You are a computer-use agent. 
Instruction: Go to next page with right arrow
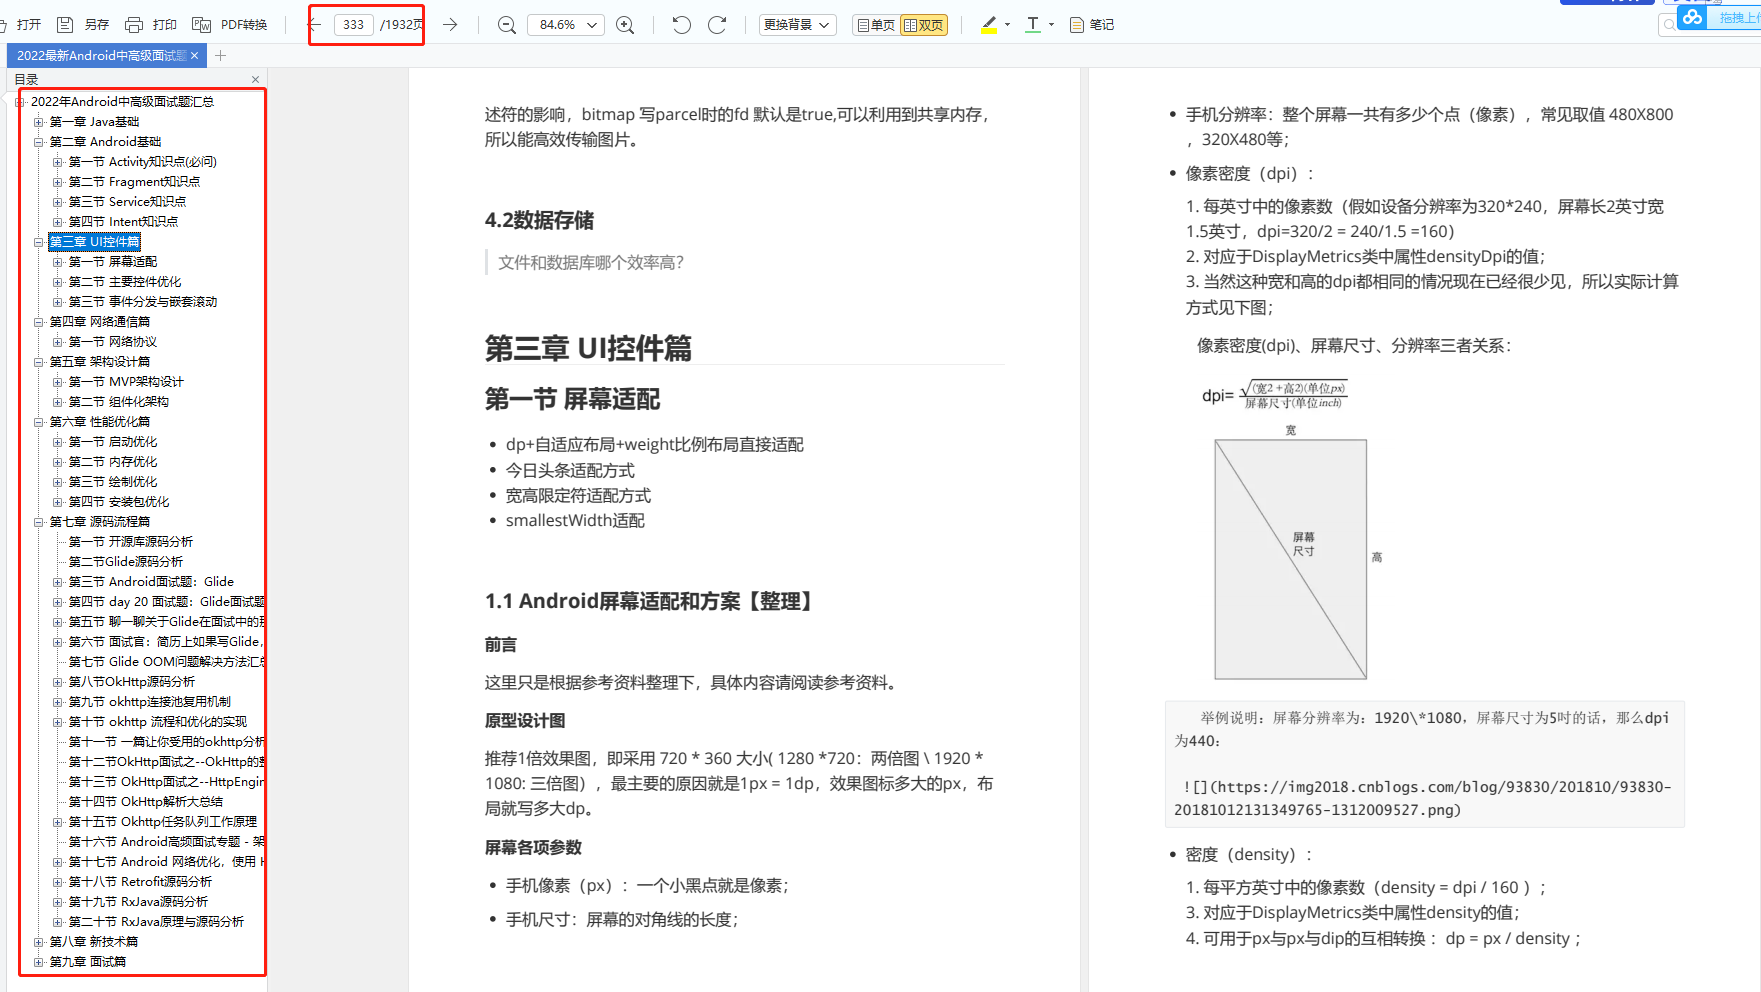[449, 24]
